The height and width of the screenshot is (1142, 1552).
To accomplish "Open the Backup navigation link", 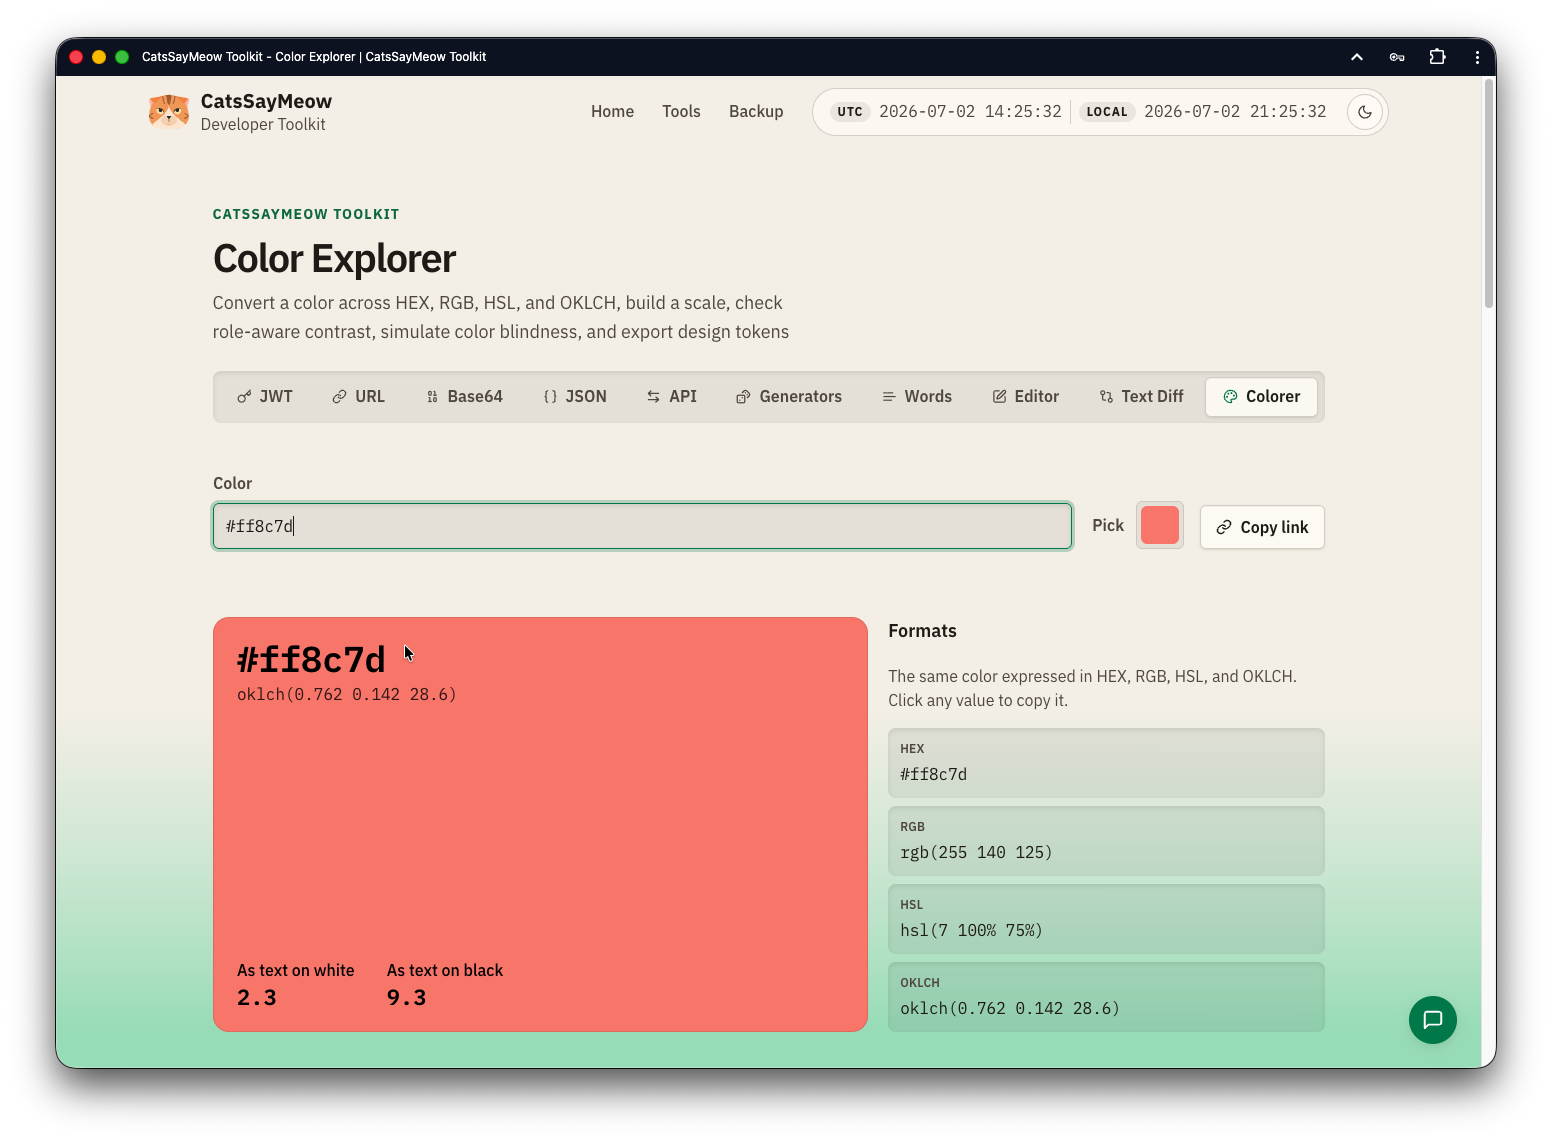I will 756,112.
